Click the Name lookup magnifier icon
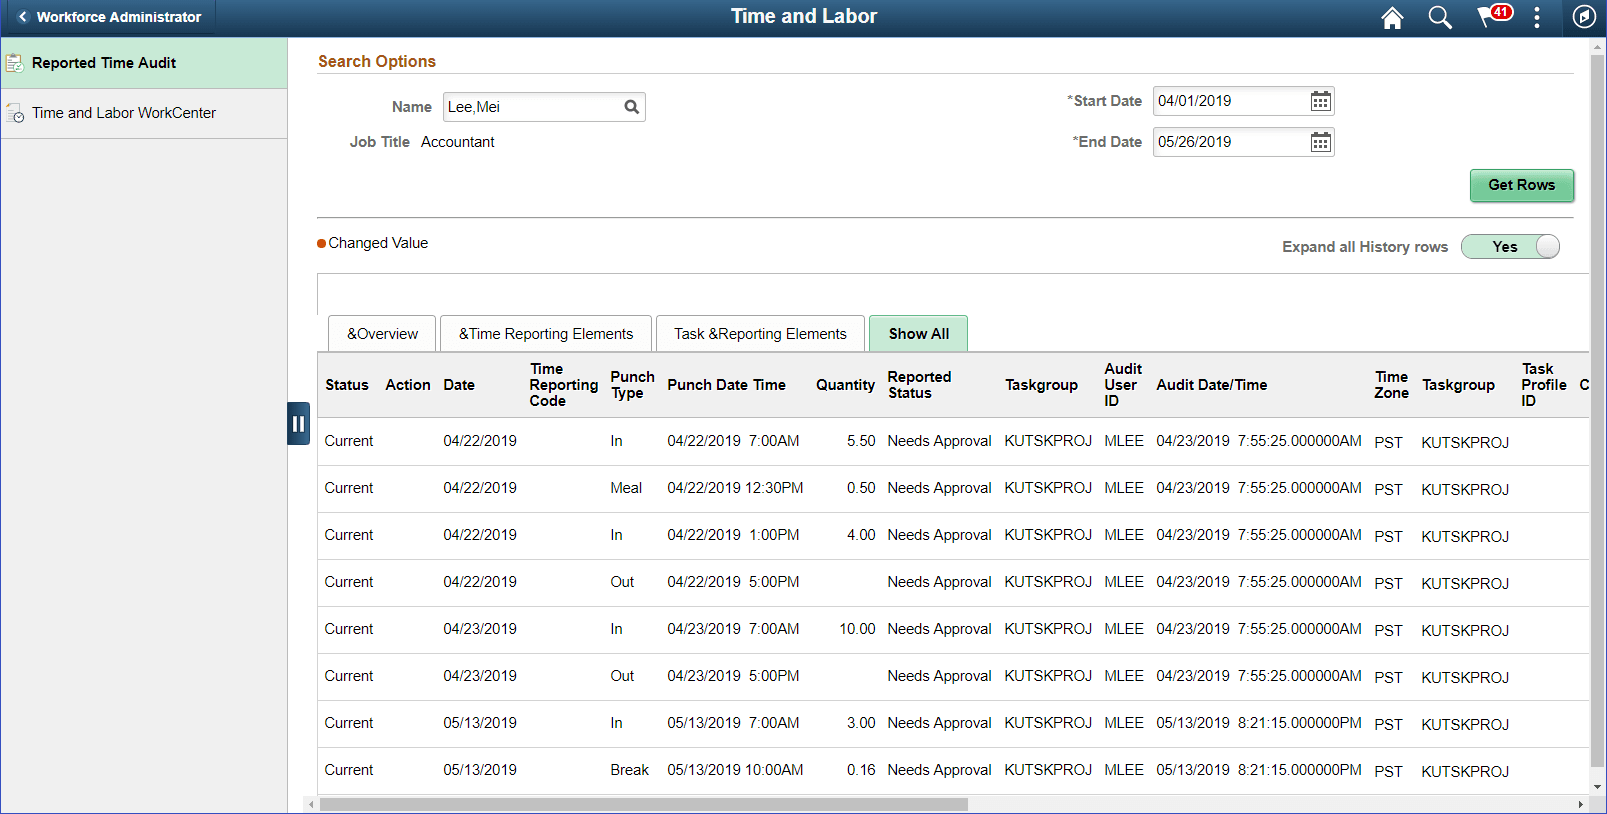Screen dimensions: 1607x814 click(632, 107)
